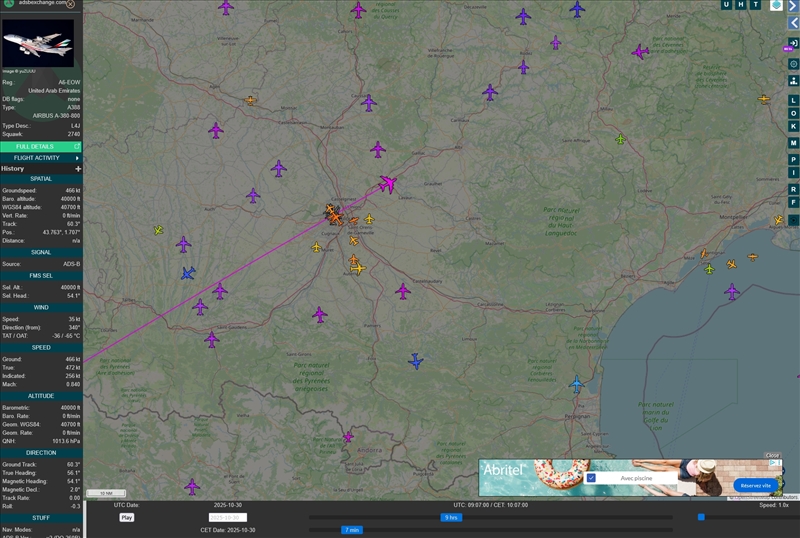Select the purple aircraft over the Mediterranean sea

pos(732,292)
